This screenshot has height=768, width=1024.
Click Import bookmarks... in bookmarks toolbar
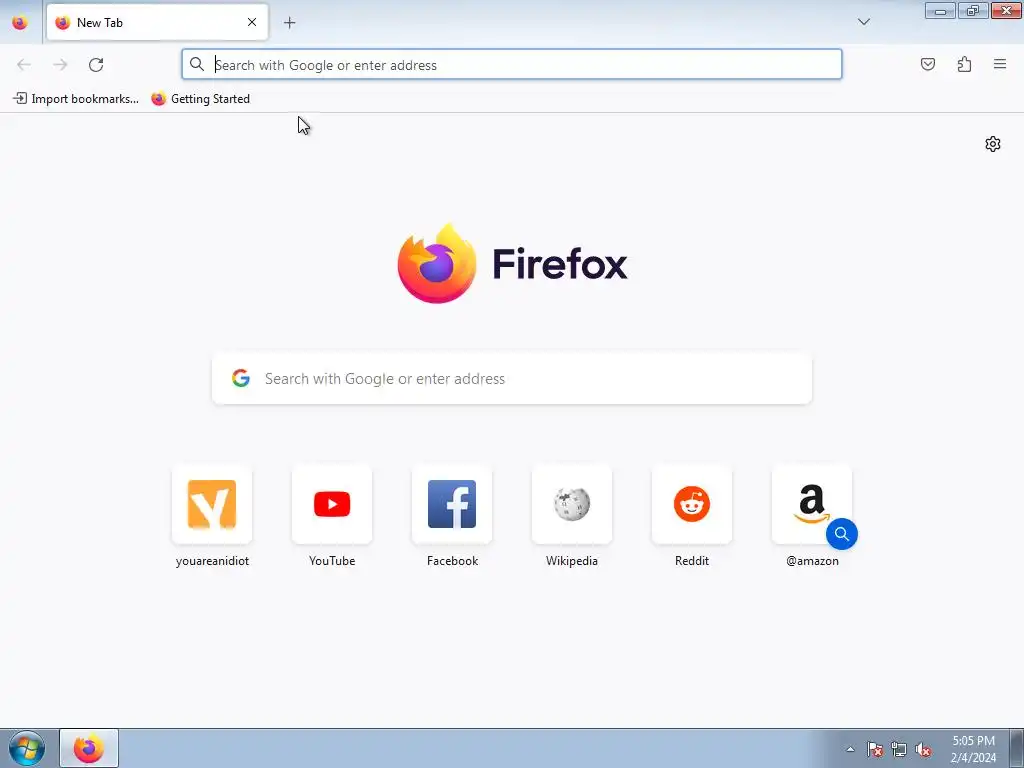click(x=76, y=99)
